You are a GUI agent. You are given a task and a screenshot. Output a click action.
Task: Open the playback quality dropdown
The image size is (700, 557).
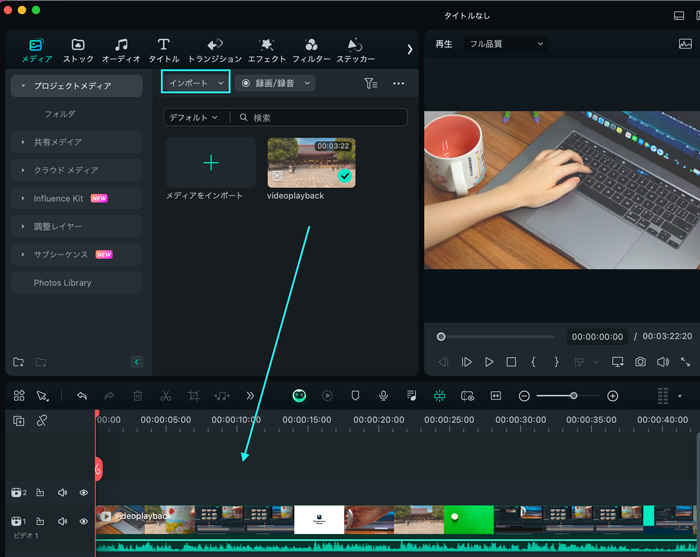(x=506, y=44)
